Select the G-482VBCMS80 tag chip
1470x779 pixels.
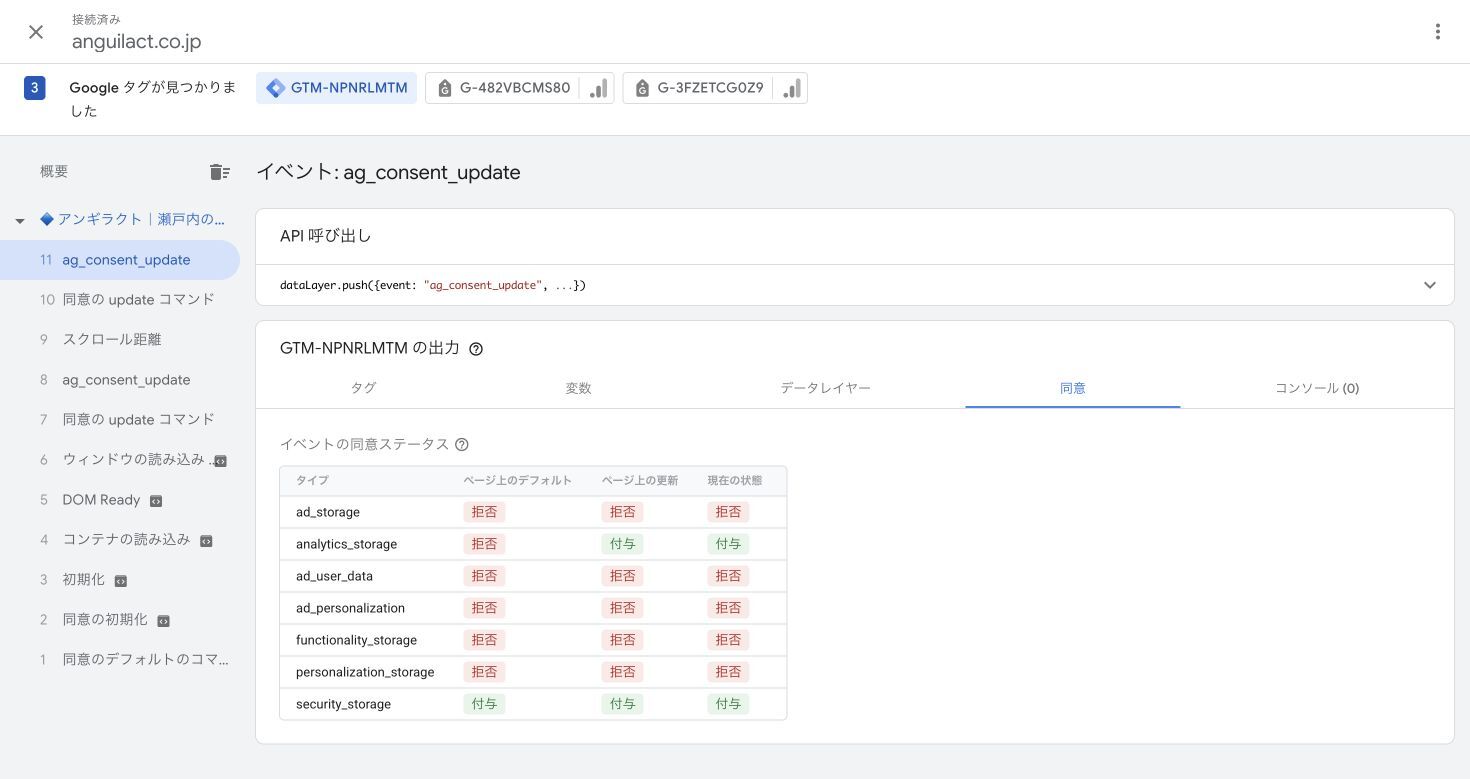[x=503, y=88]
